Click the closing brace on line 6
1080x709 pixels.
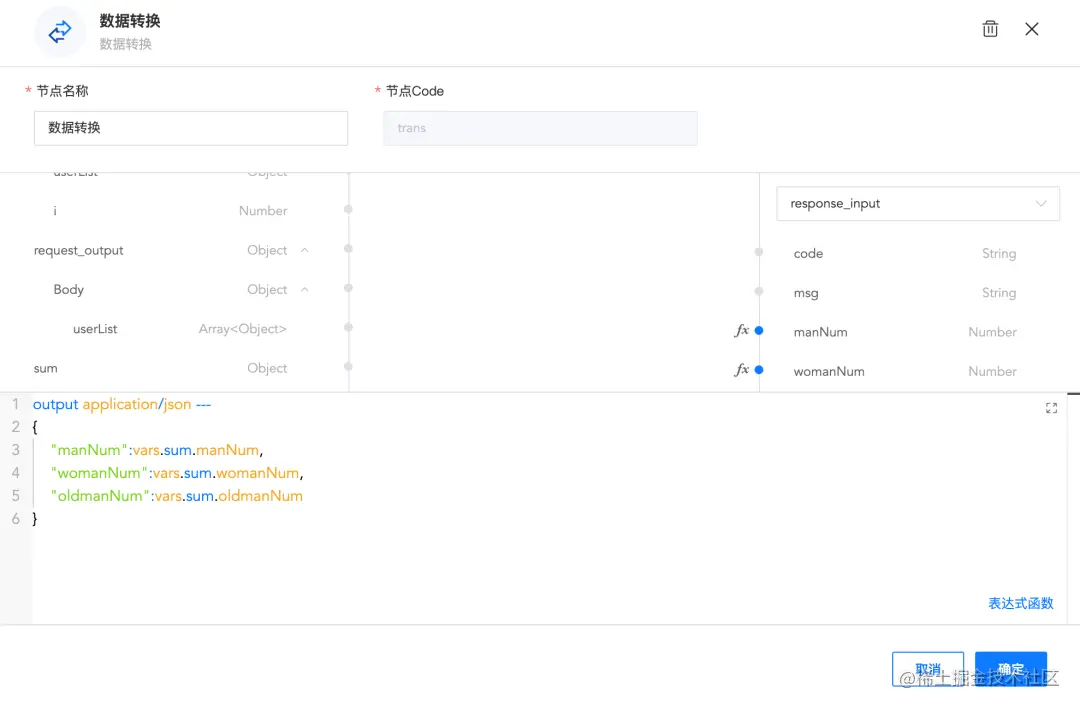[x=35, y=519]
